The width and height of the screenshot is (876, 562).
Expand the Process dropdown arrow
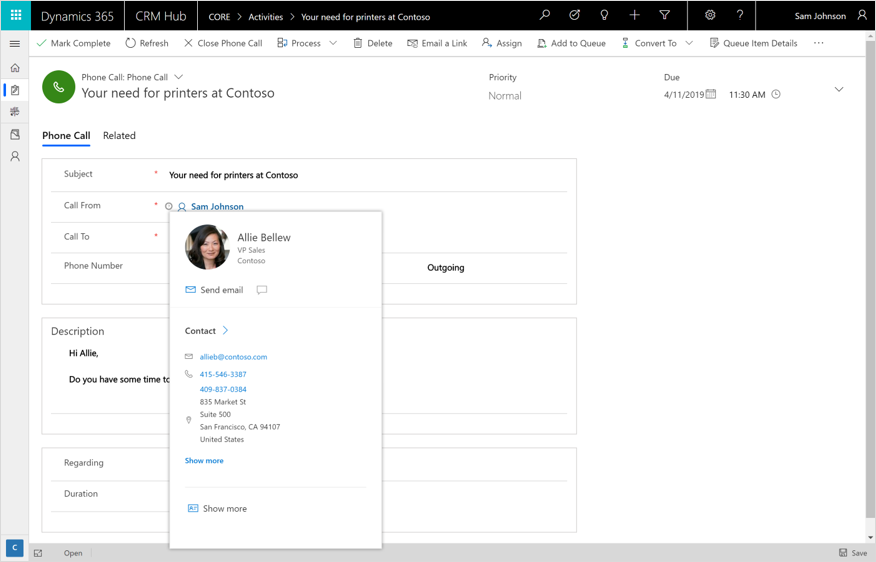333,44
